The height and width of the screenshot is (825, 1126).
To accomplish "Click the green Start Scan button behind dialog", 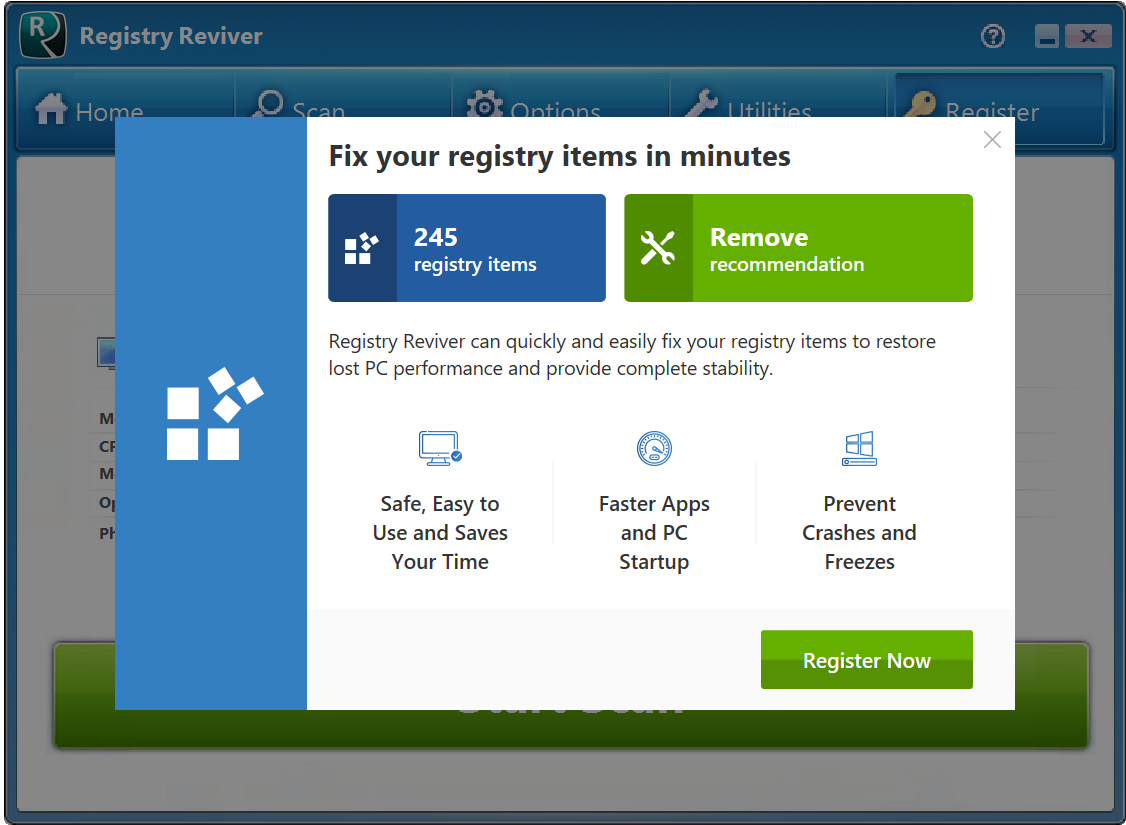I will [x=571, y=729].
